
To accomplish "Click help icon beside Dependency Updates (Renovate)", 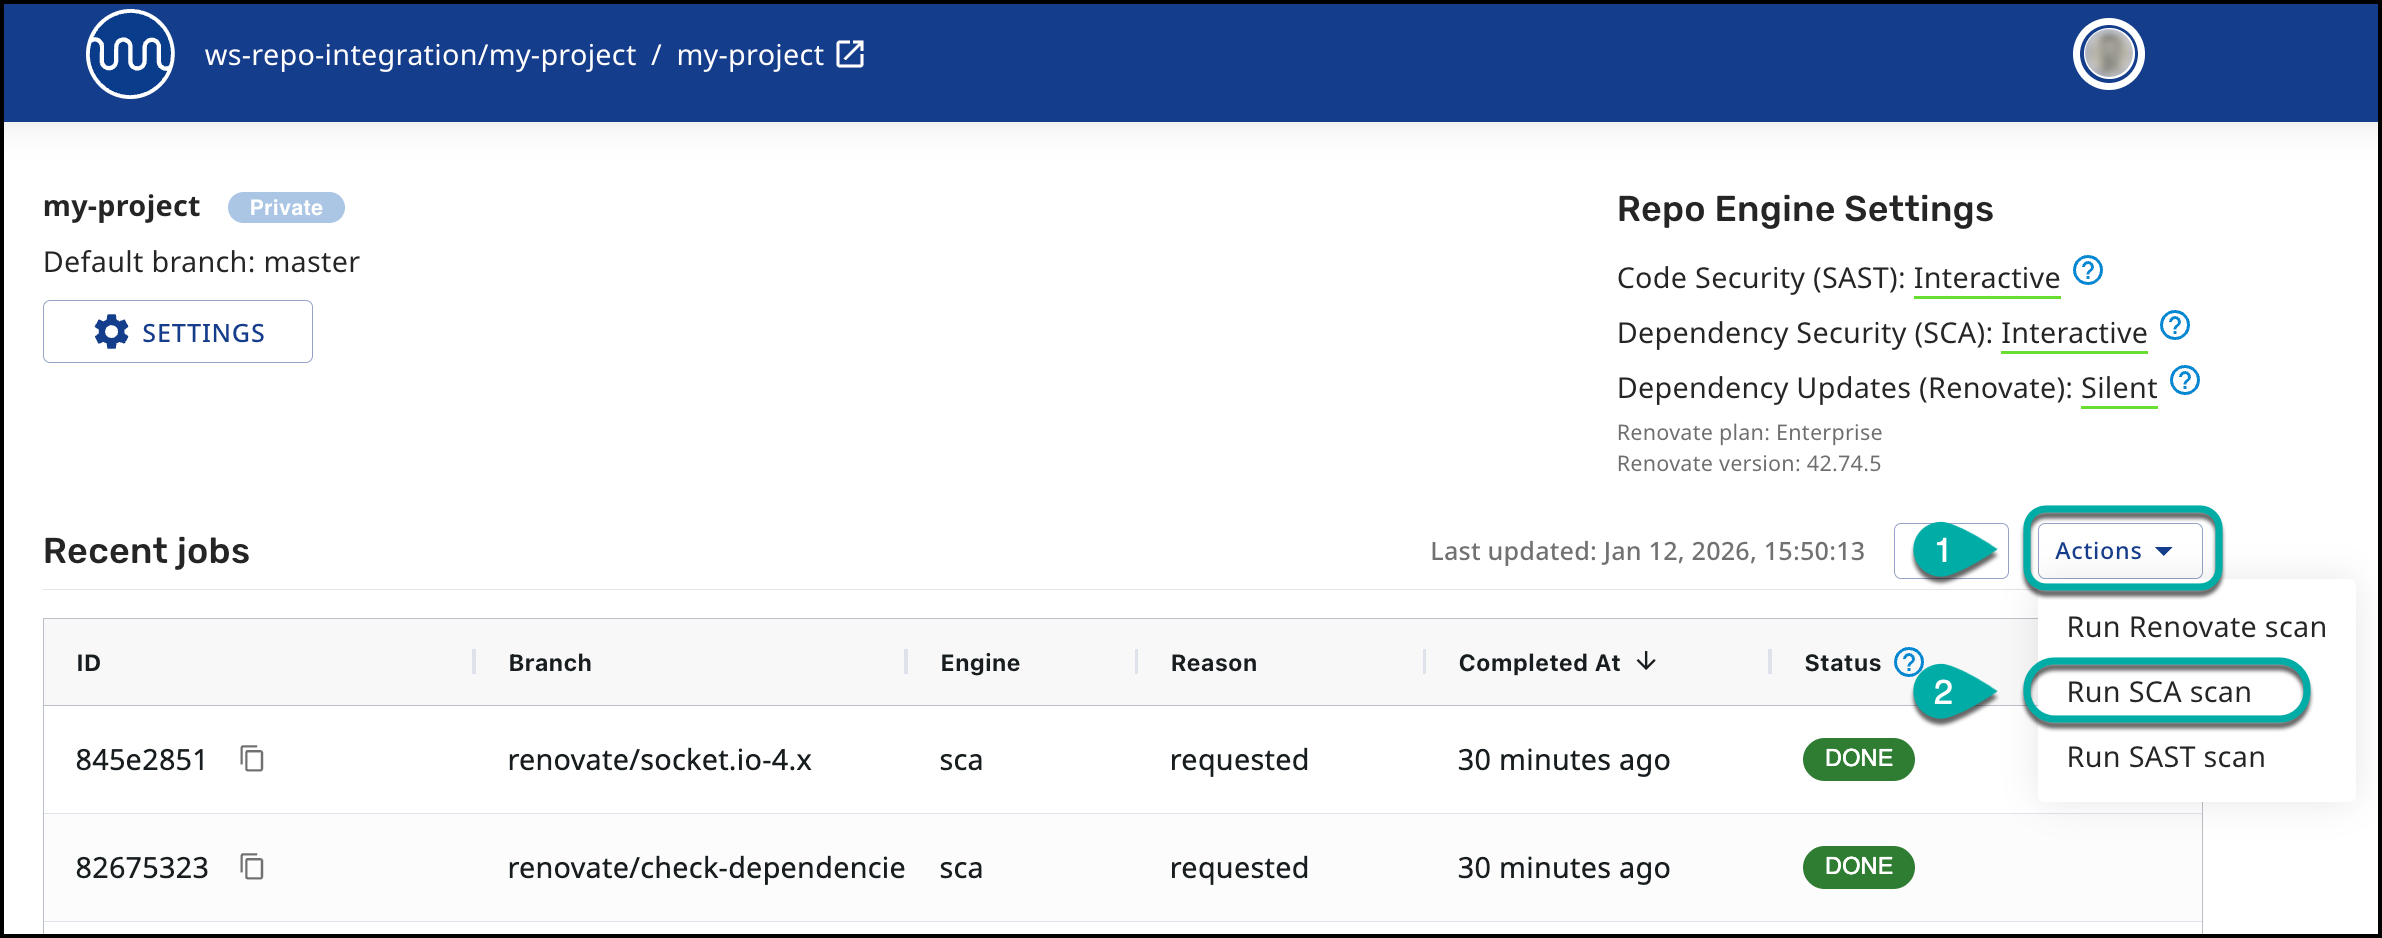I will coord(2185,381).
